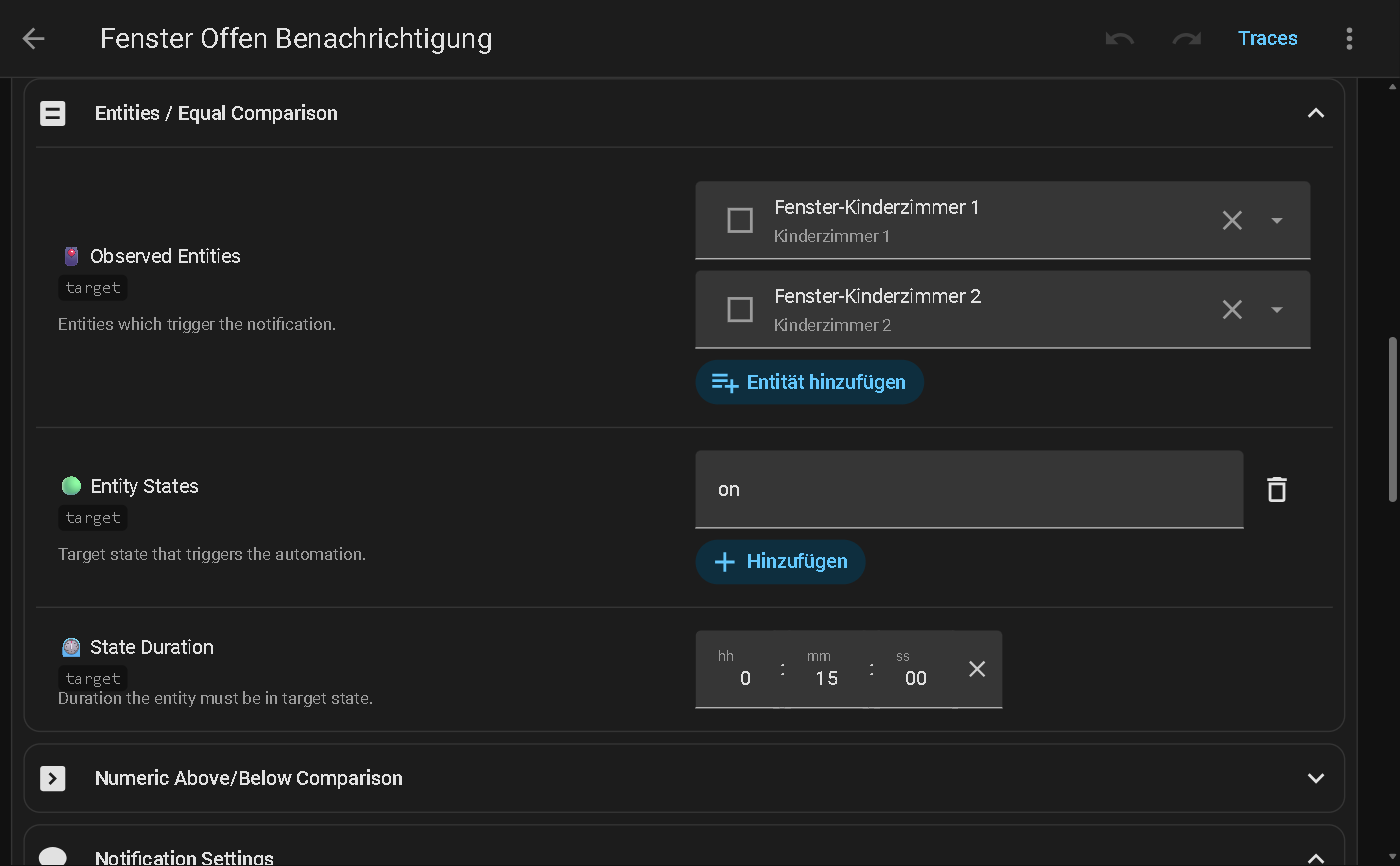Open the Traces view
Viewport: 1400px width, 866px height.
point(1267,38)
